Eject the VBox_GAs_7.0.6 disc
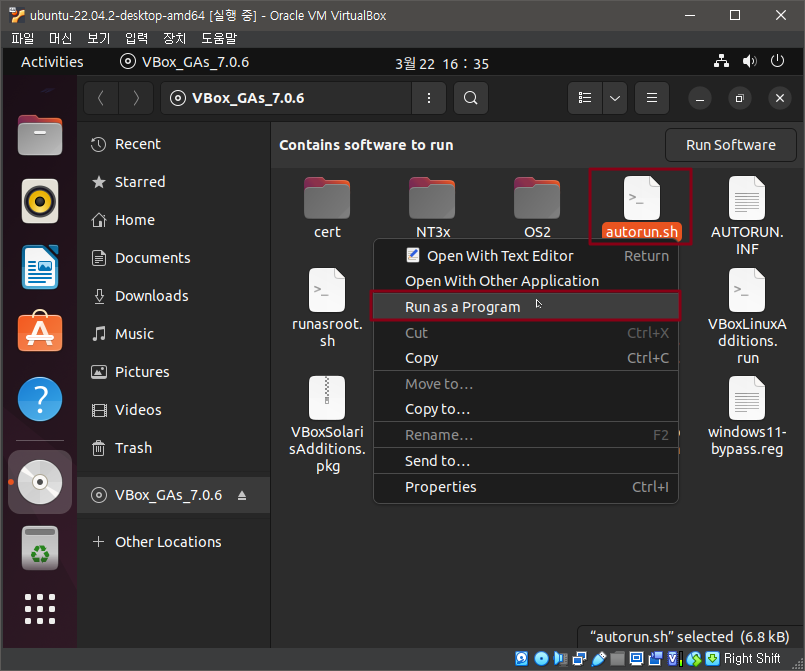Viewport: 805px width, 671px height. (242, 495)
